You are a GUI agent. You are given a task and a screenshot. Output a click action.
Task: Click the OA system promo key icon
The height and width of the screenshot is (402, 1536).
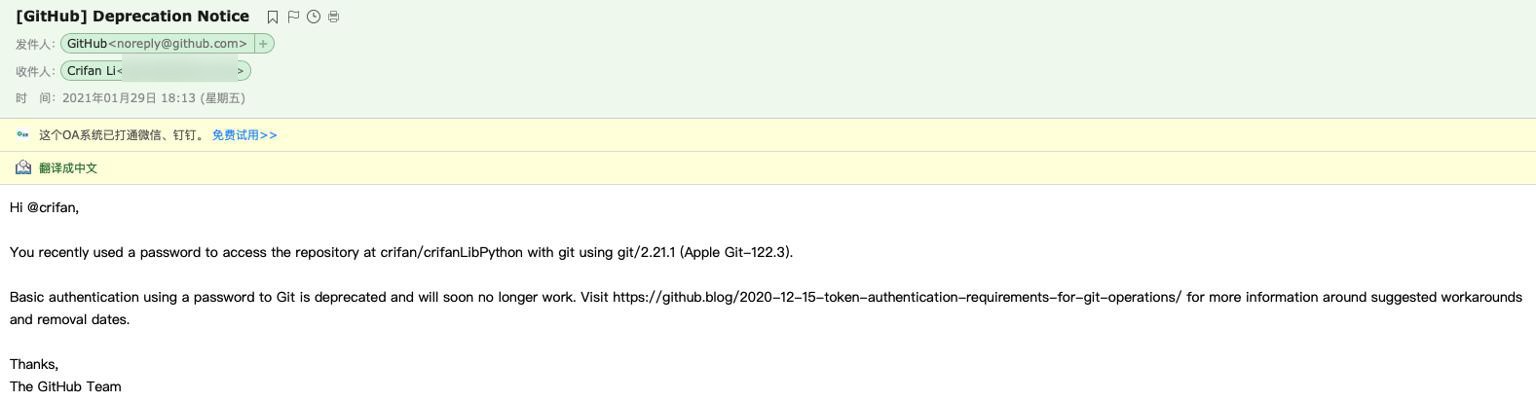coord(22,135)
